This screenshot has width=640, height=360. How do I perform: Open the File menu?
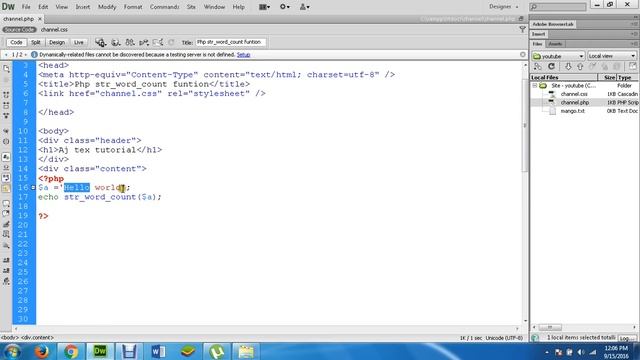point(26,7)
